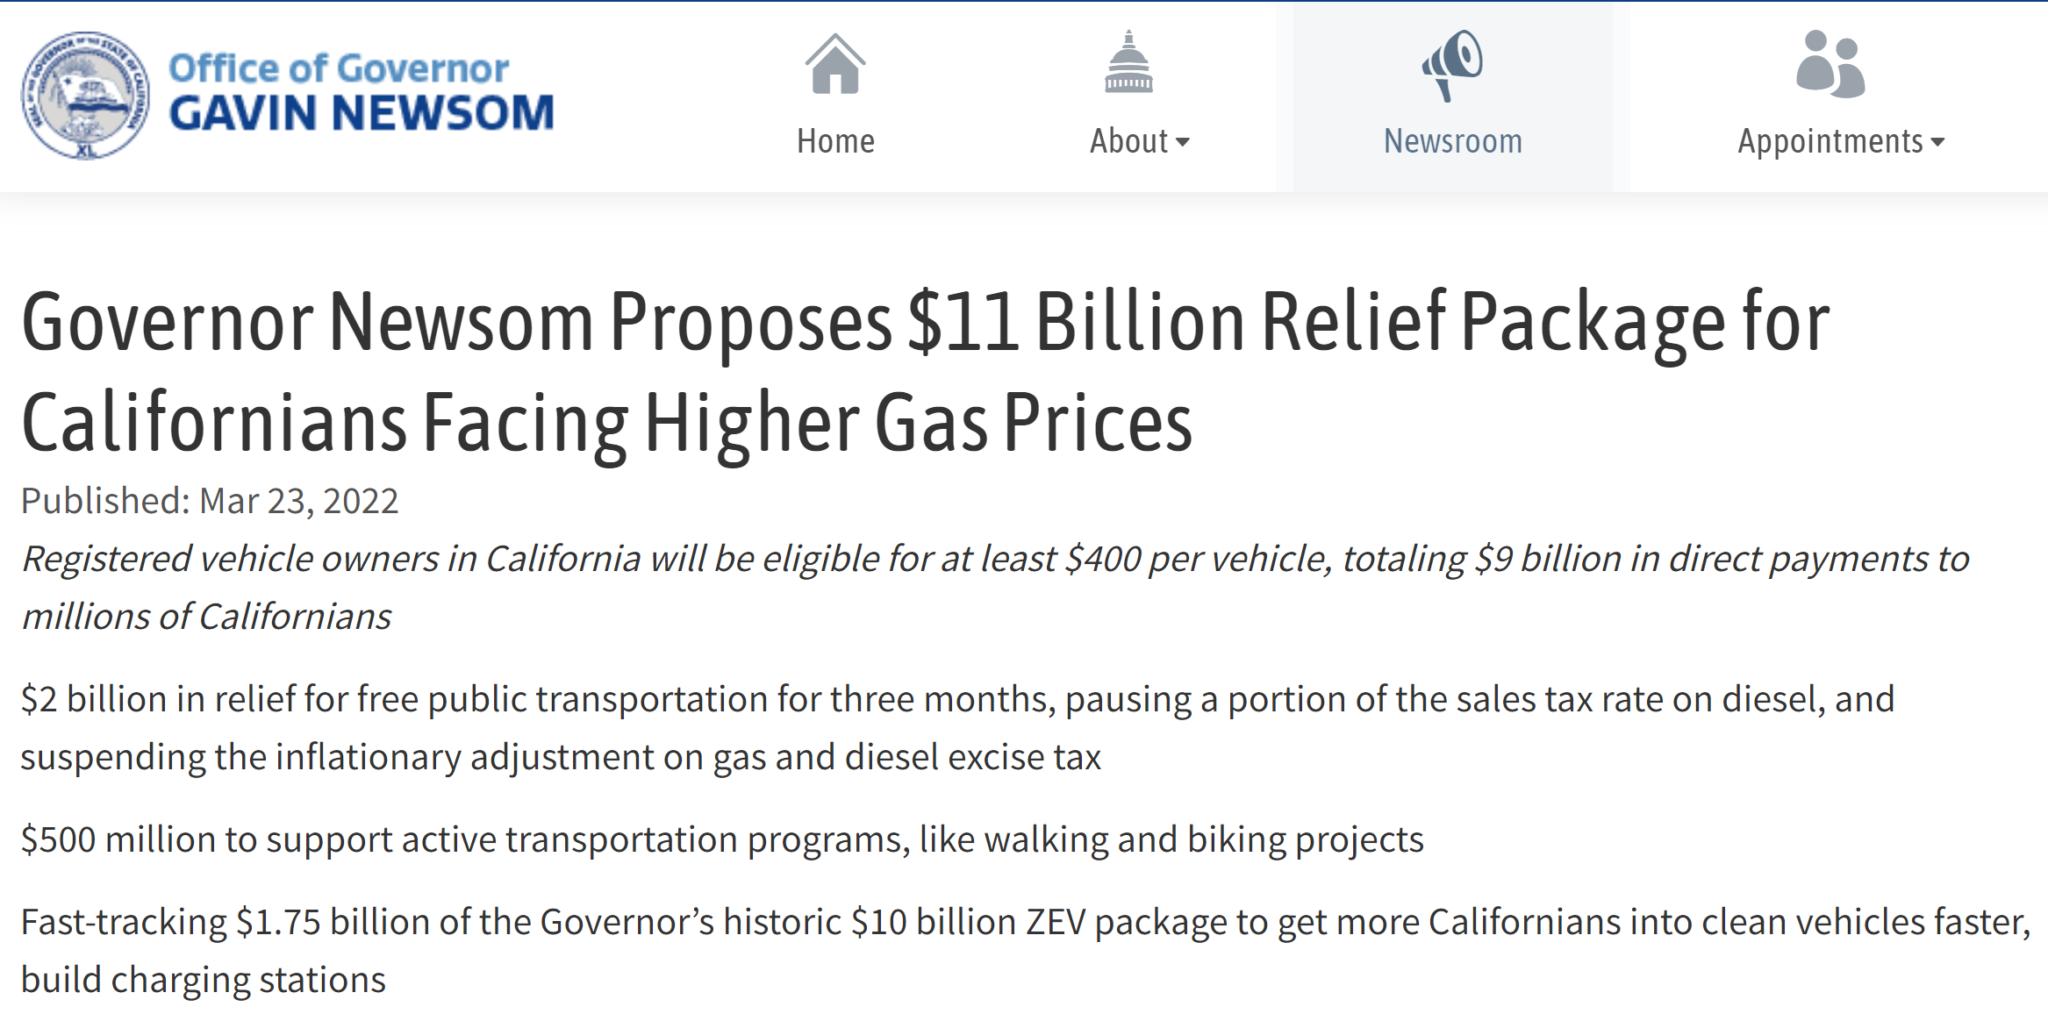Open the About menu label
The height and width of the screenshot is (1014, 2048).
(1129, 141)
